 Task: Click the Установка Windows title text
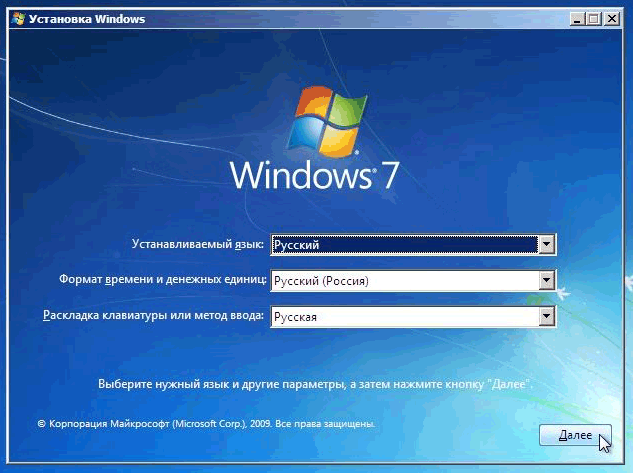pyautogui.click(x=87, y=19)
